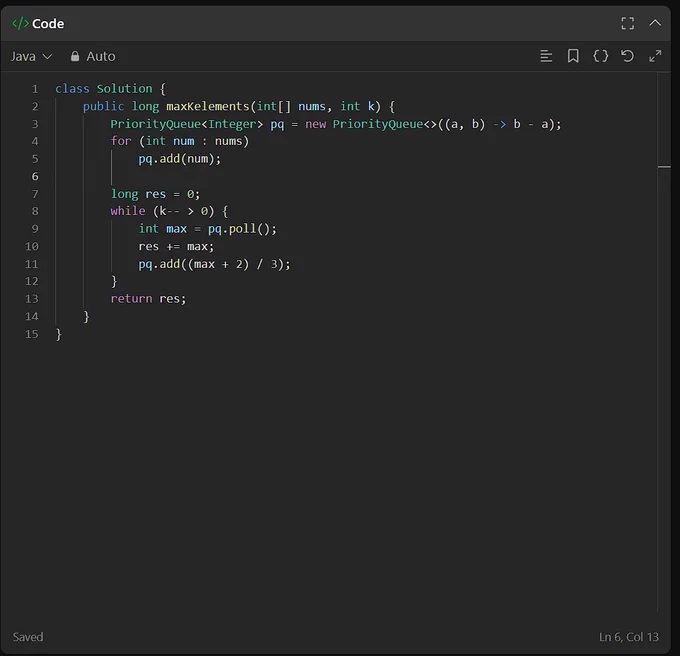This screenshot has width=680, height=656.
Task: Click the 'res += max;' statement
Action: tap(176, 246)
